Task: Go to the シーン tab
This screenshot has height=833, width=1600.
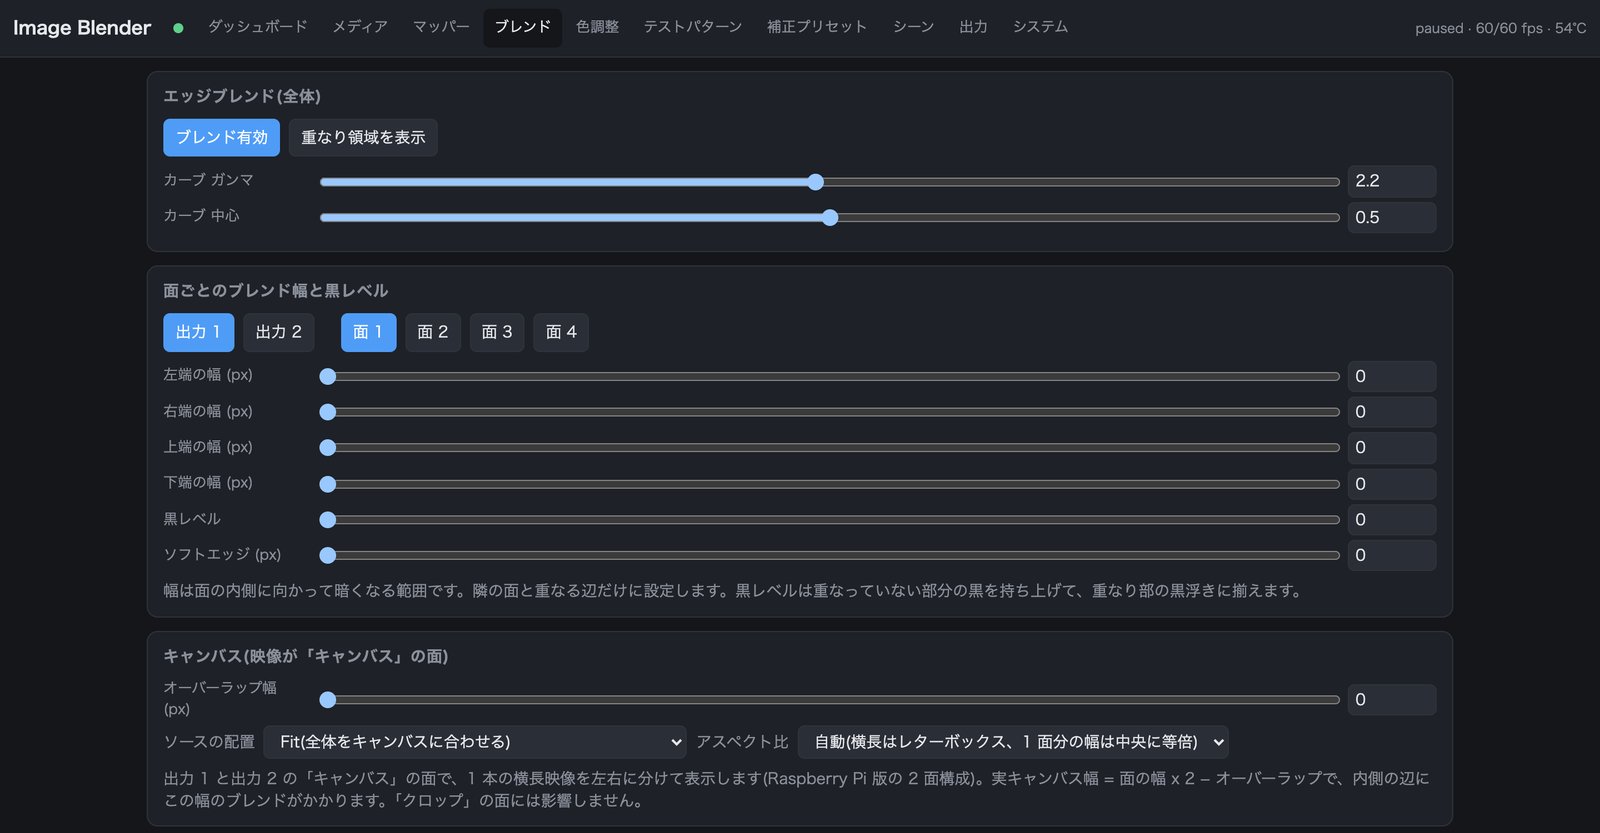Action: (913, 27)
